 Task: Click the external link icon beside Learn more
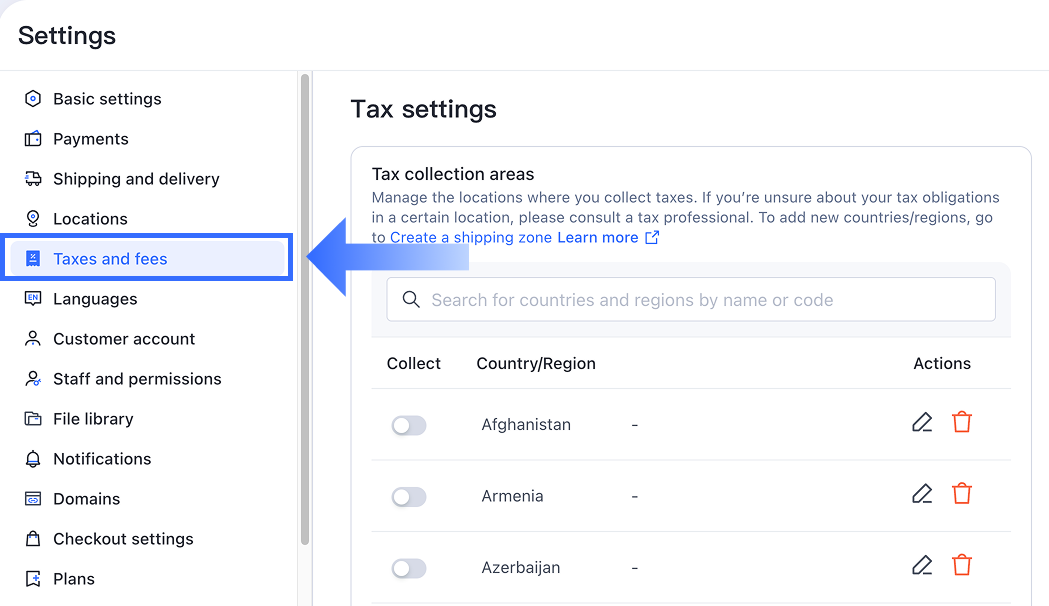click(x=652, y=238)
